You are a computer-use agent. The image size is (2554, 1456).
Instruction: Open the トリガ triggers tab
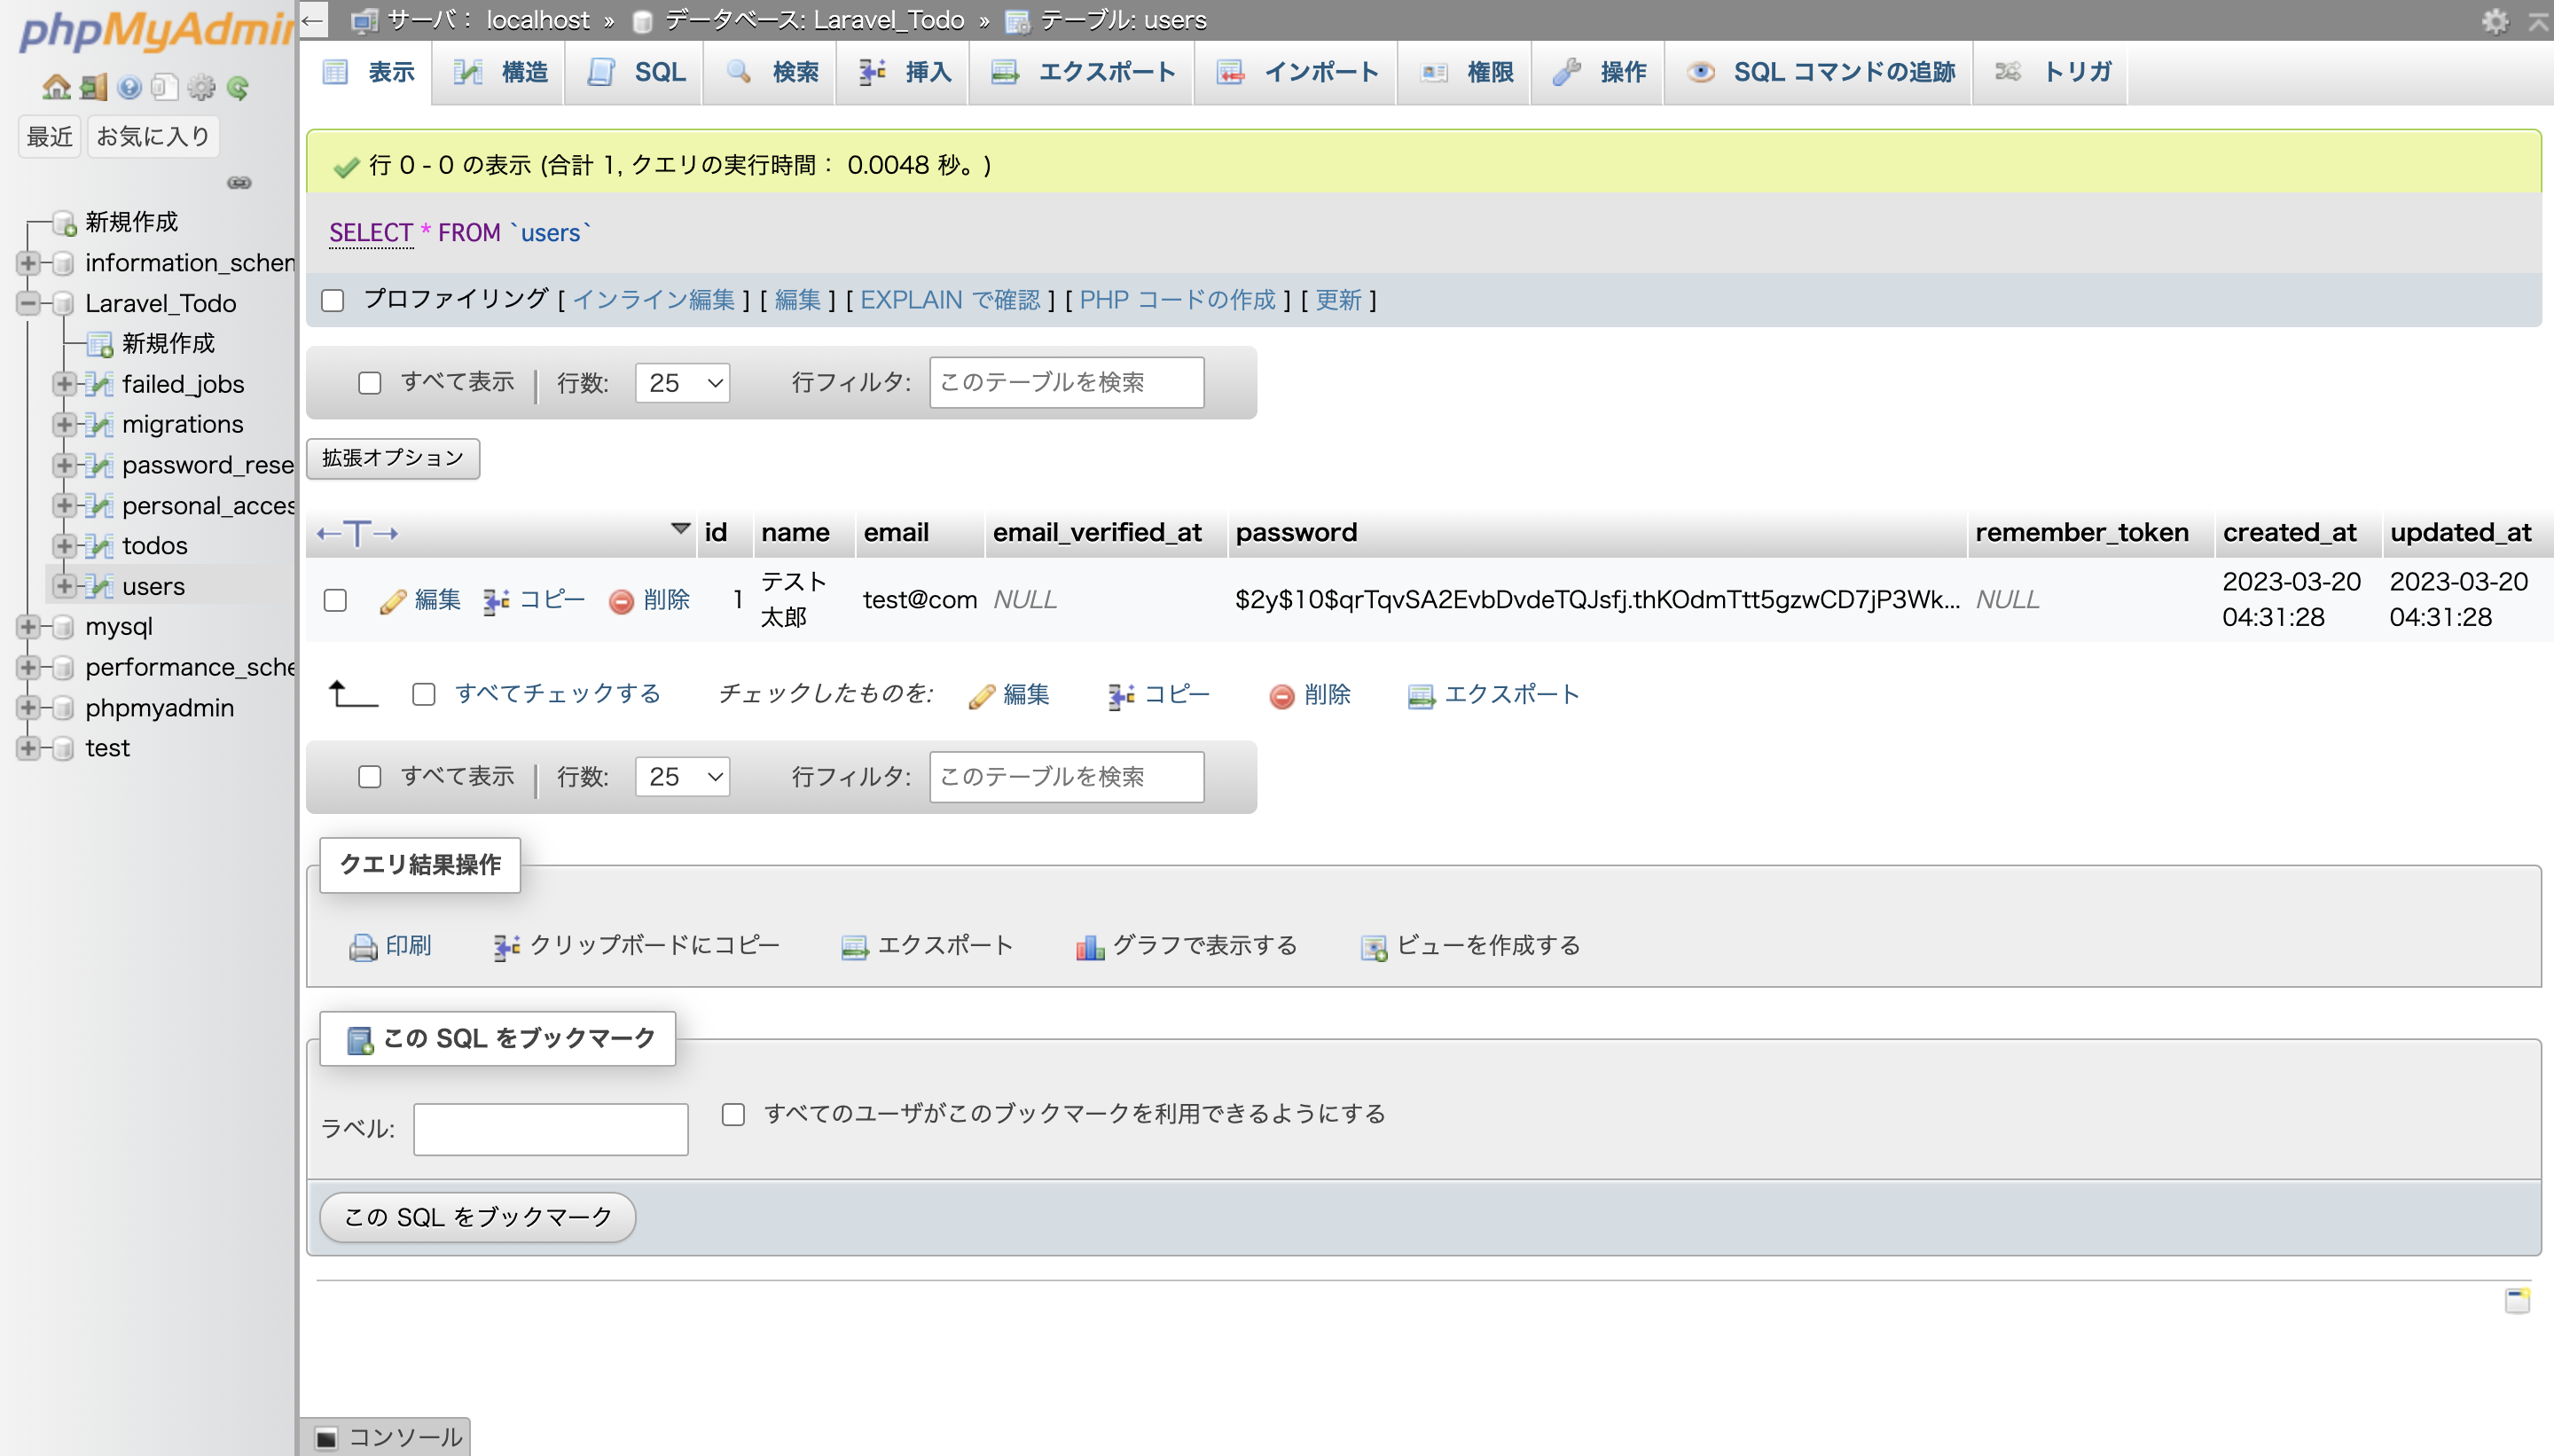(x=2052, y=72)
